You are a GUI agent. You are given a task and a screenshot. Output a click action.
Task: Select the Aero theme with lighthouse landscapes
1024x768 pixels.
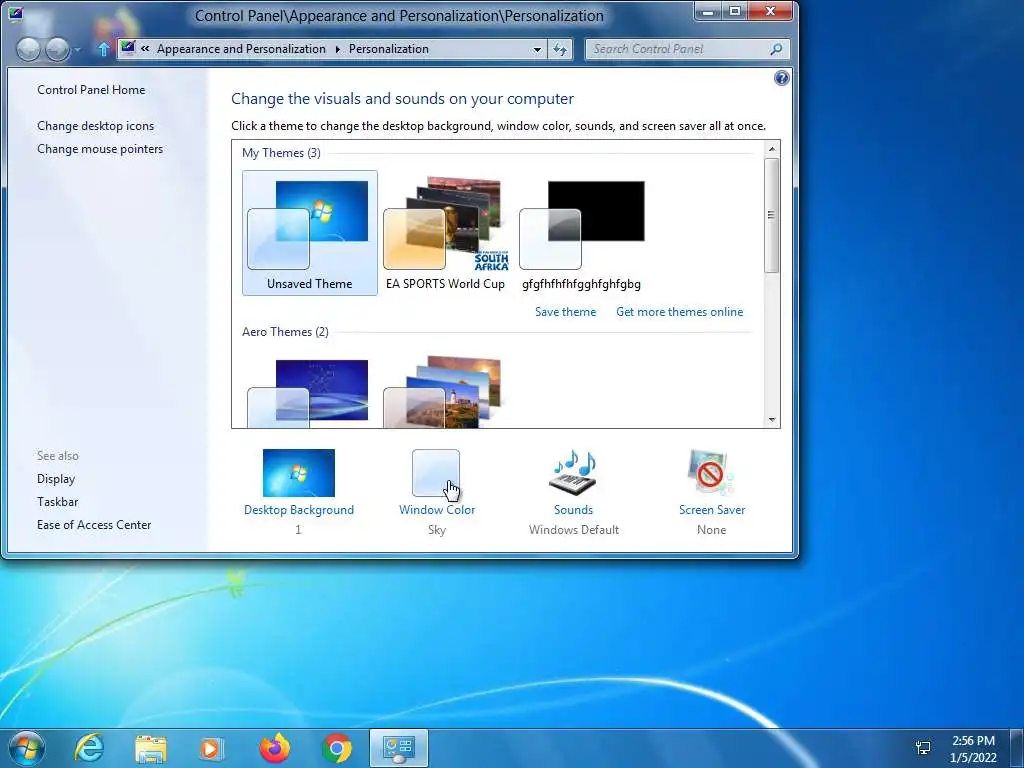click(445, 392)
